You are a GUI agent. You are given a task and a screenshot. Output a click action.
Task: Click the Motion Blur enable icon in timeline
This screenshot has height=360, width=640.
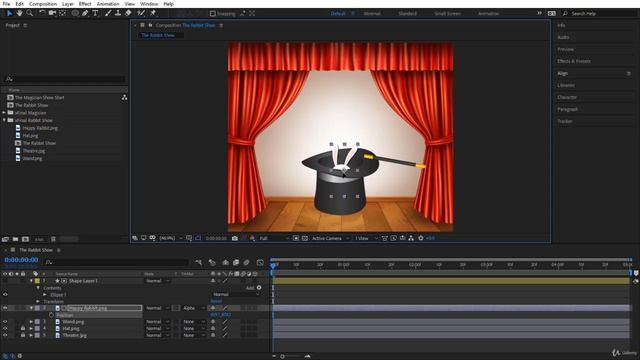pos(247,262)
